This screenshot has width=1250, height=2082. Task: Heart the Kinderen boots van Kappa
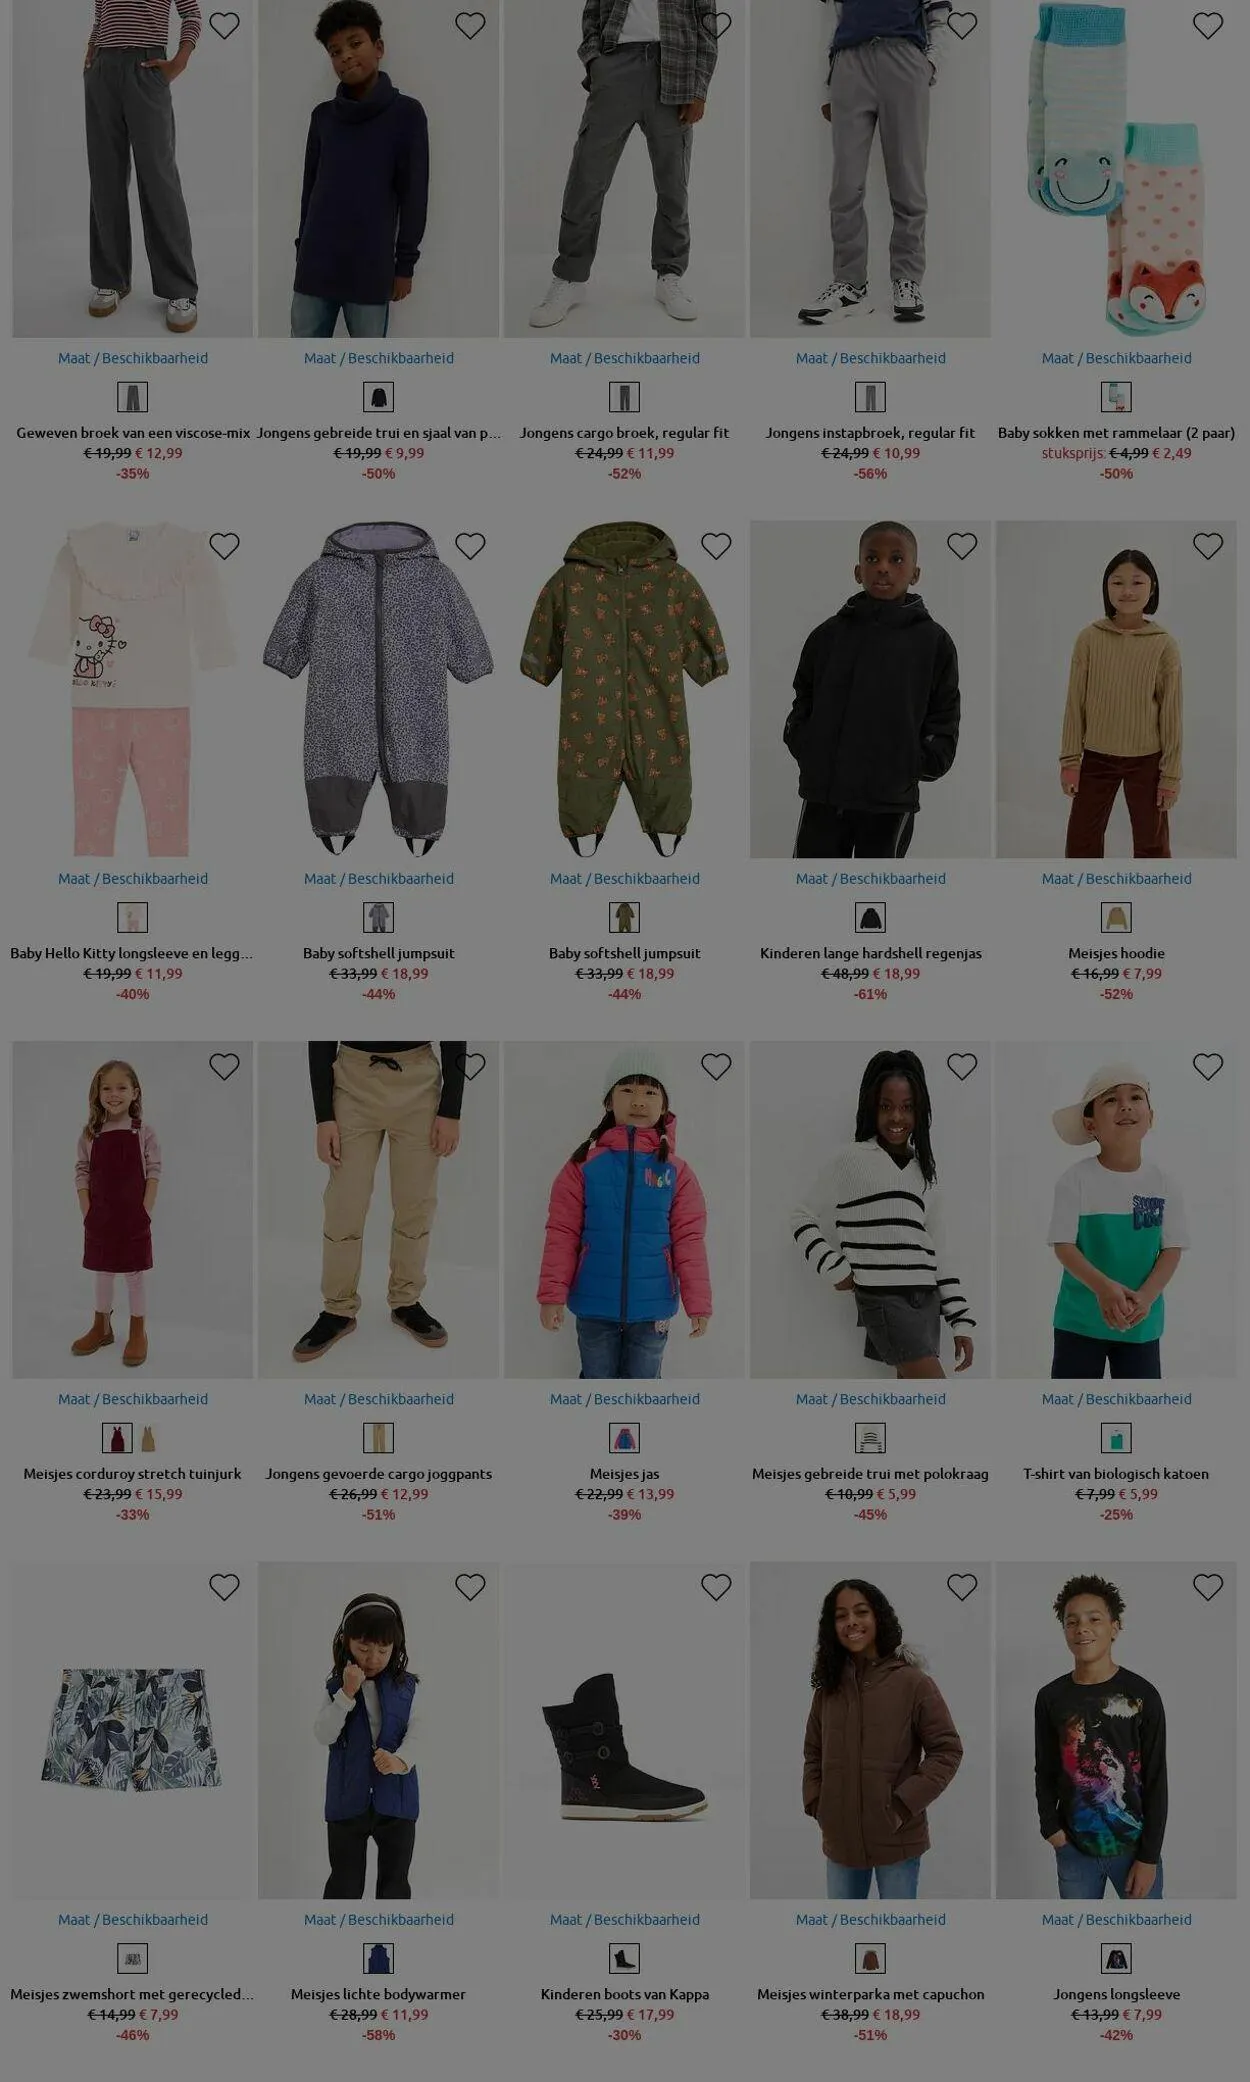coord(715,1587)
